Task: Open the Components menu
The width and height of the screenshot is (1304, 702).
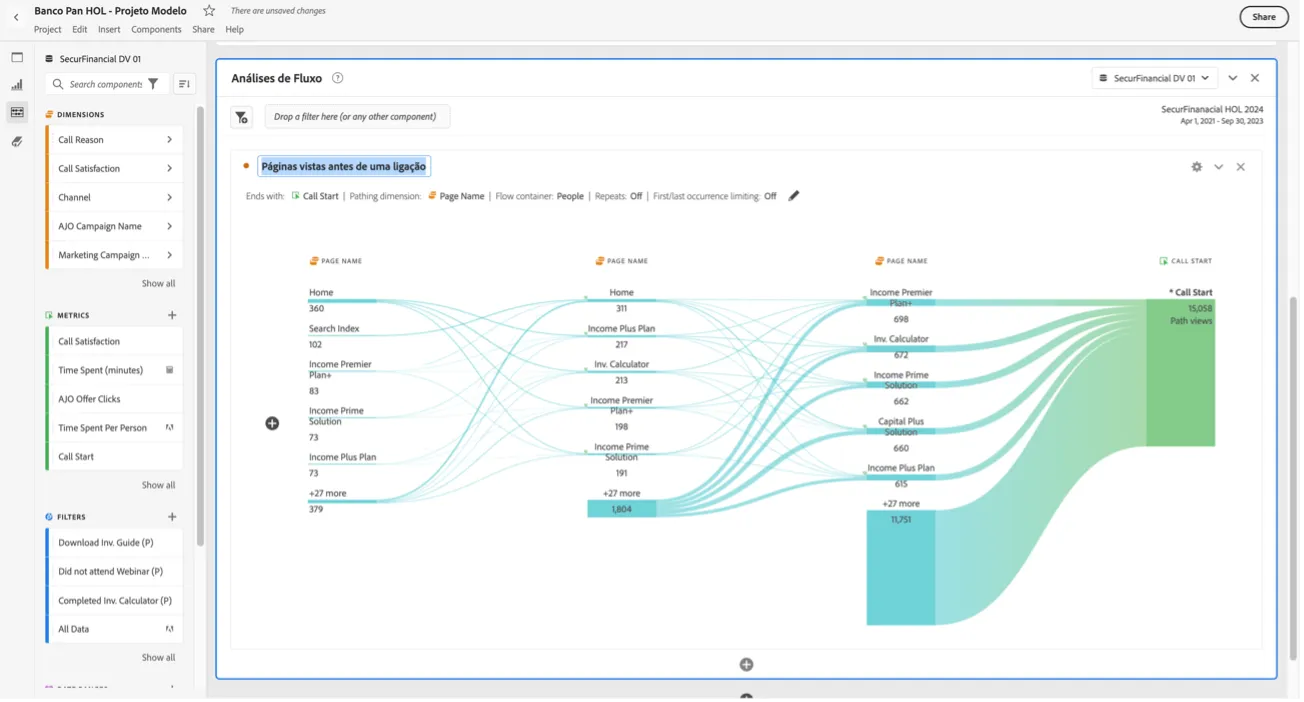Action: click(156, 30)
